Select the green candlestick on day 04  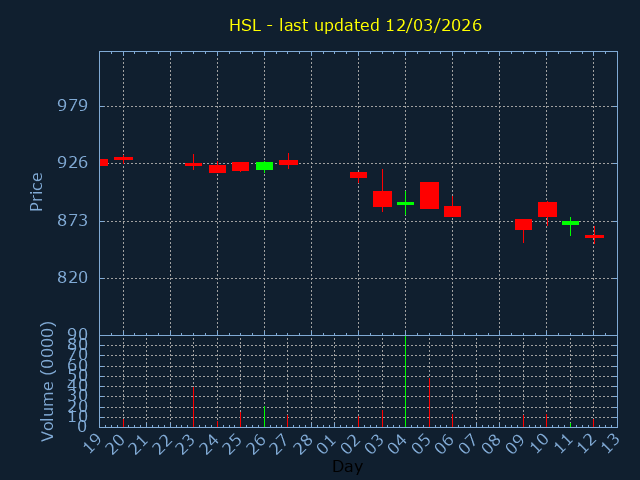click(405, 203)
